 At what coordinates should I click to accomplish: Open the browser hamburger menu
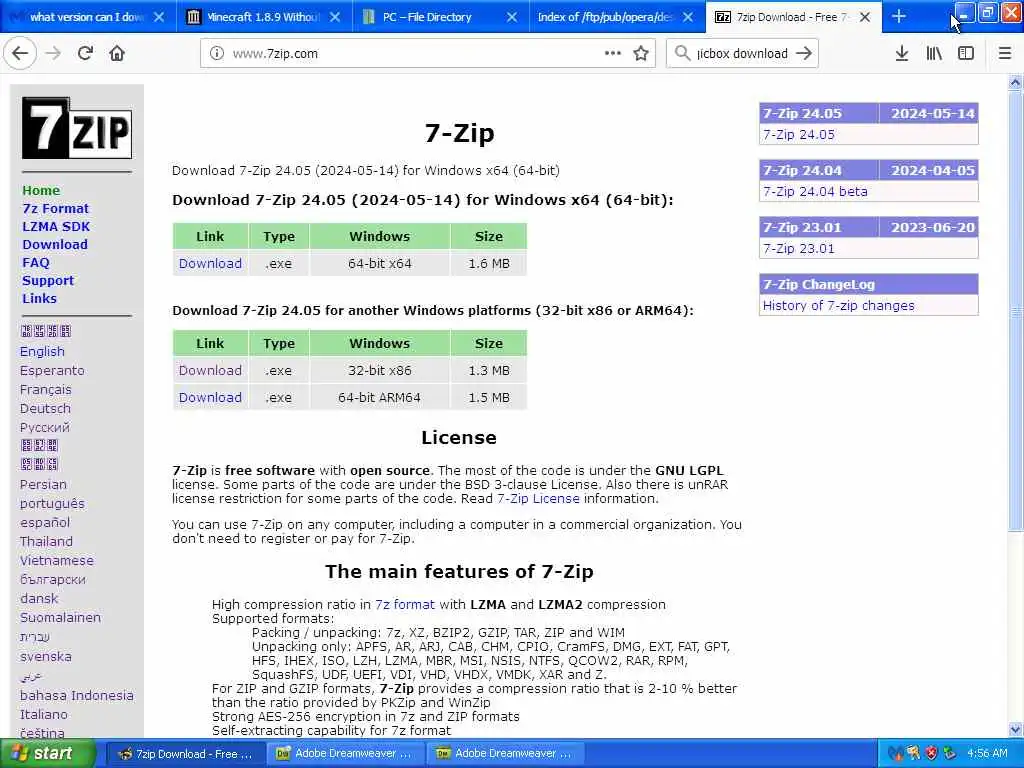click(x=1005, y=54)
